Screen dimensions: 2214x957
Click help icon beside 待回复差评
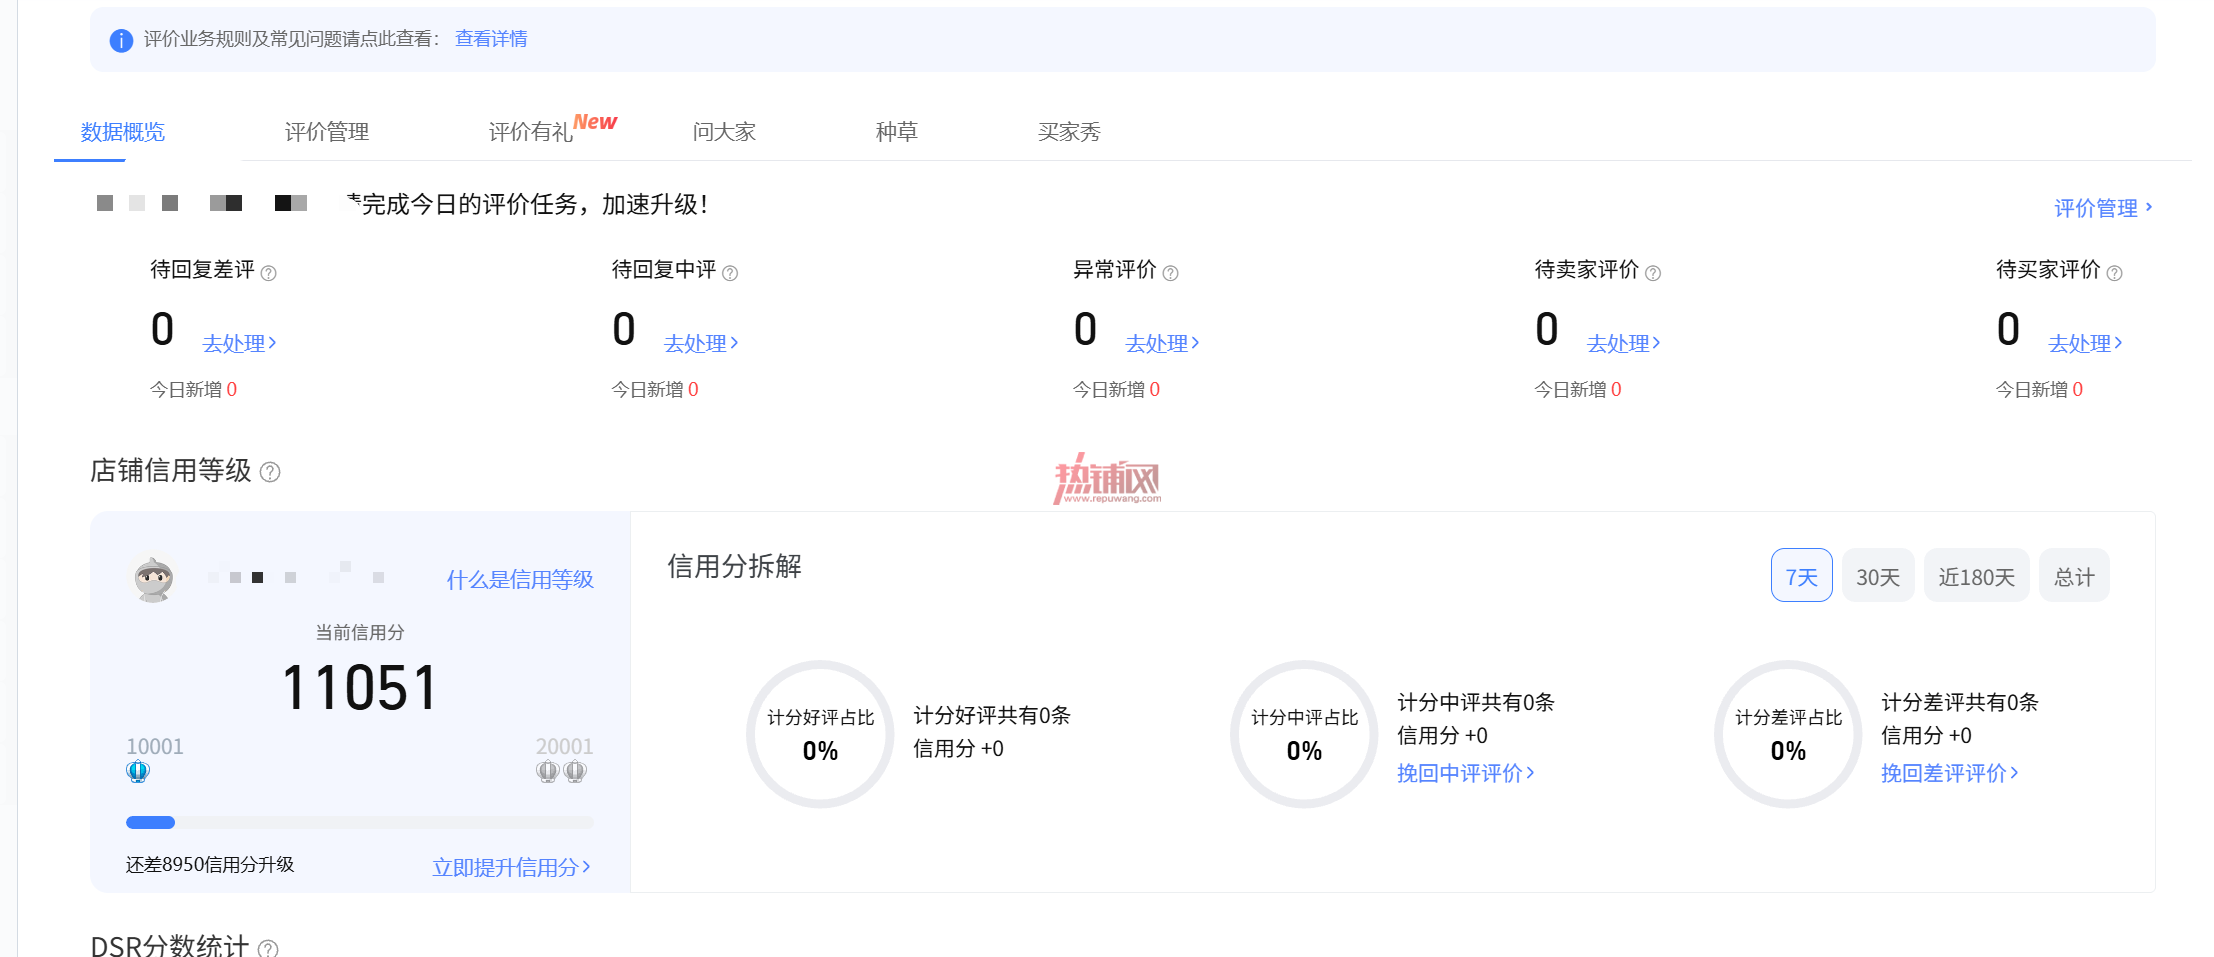[x=268, y=272]
